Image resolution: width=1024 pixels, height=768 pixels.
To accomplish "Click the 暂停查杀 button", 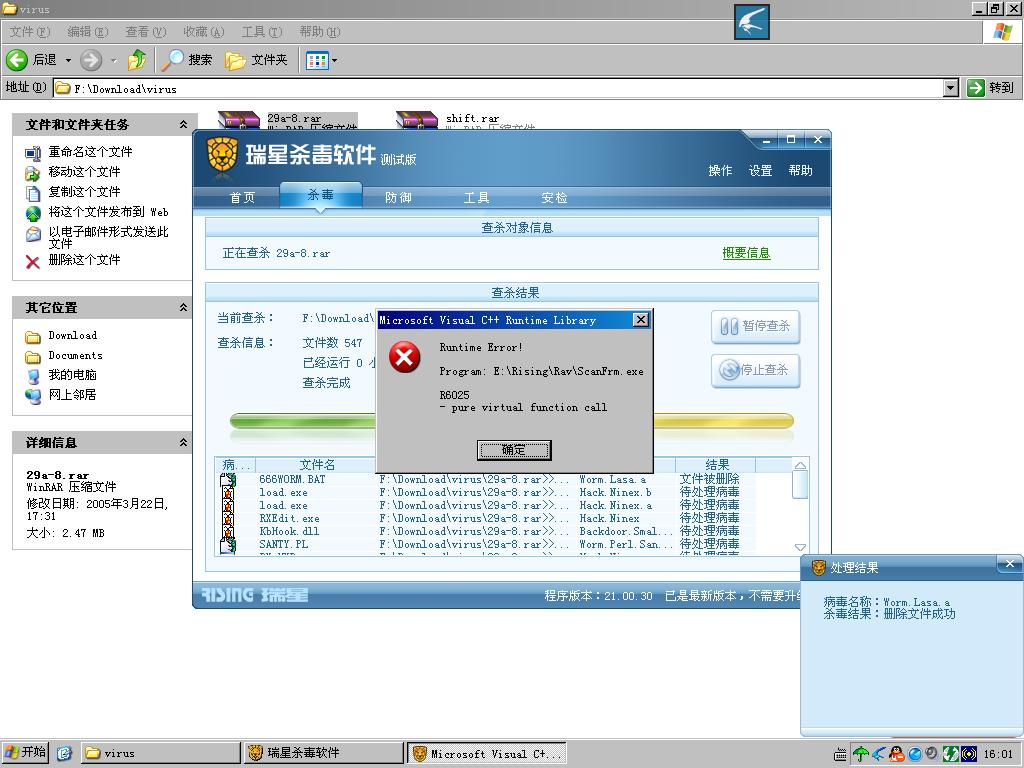I will (756, 326).
